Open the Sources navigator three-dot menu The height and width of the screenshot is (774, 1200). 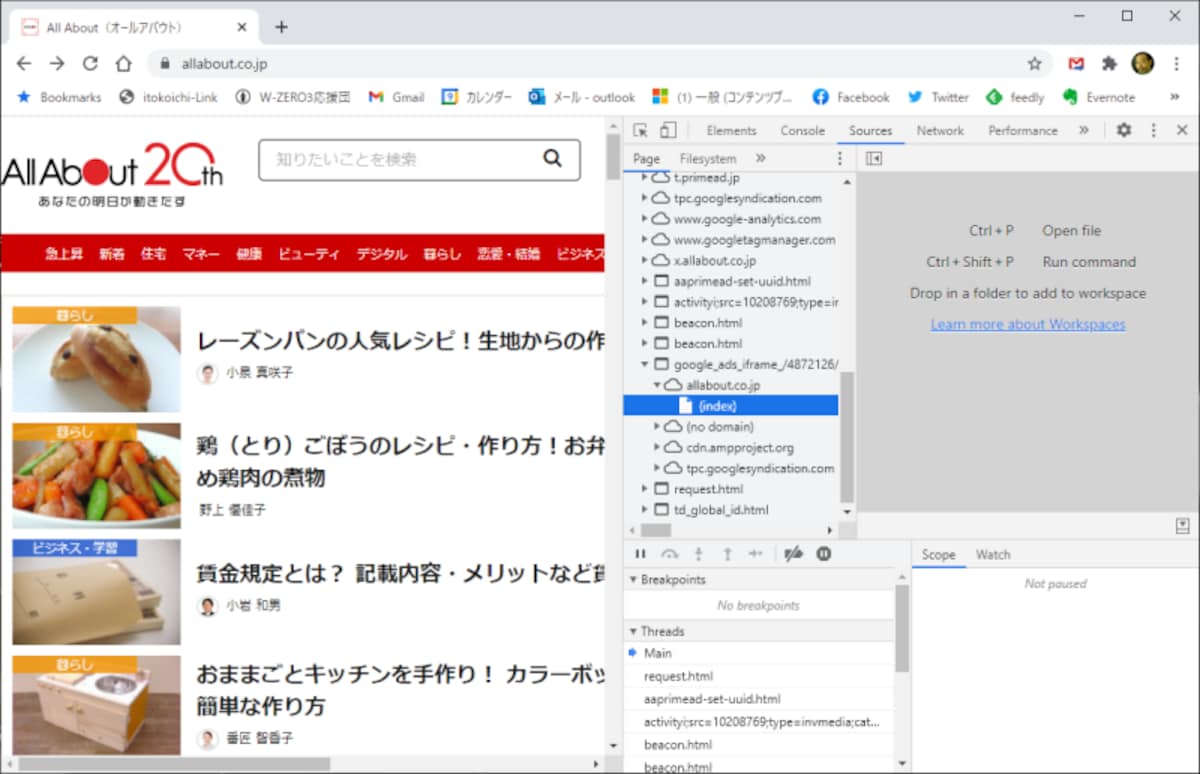(840, 158)
